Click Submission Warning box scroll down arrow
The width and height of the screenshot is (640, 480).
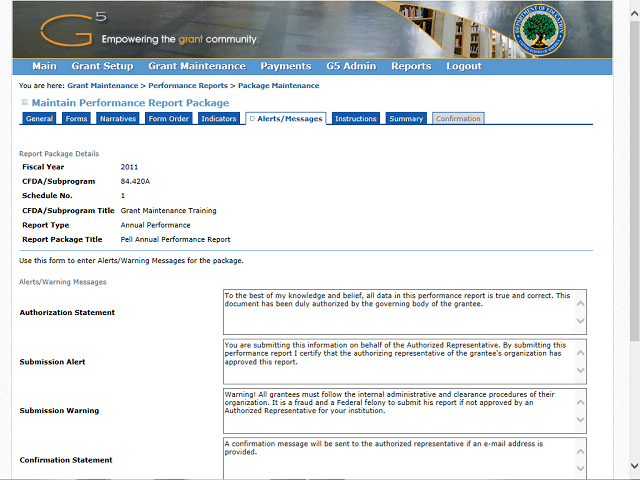(580, 420)
